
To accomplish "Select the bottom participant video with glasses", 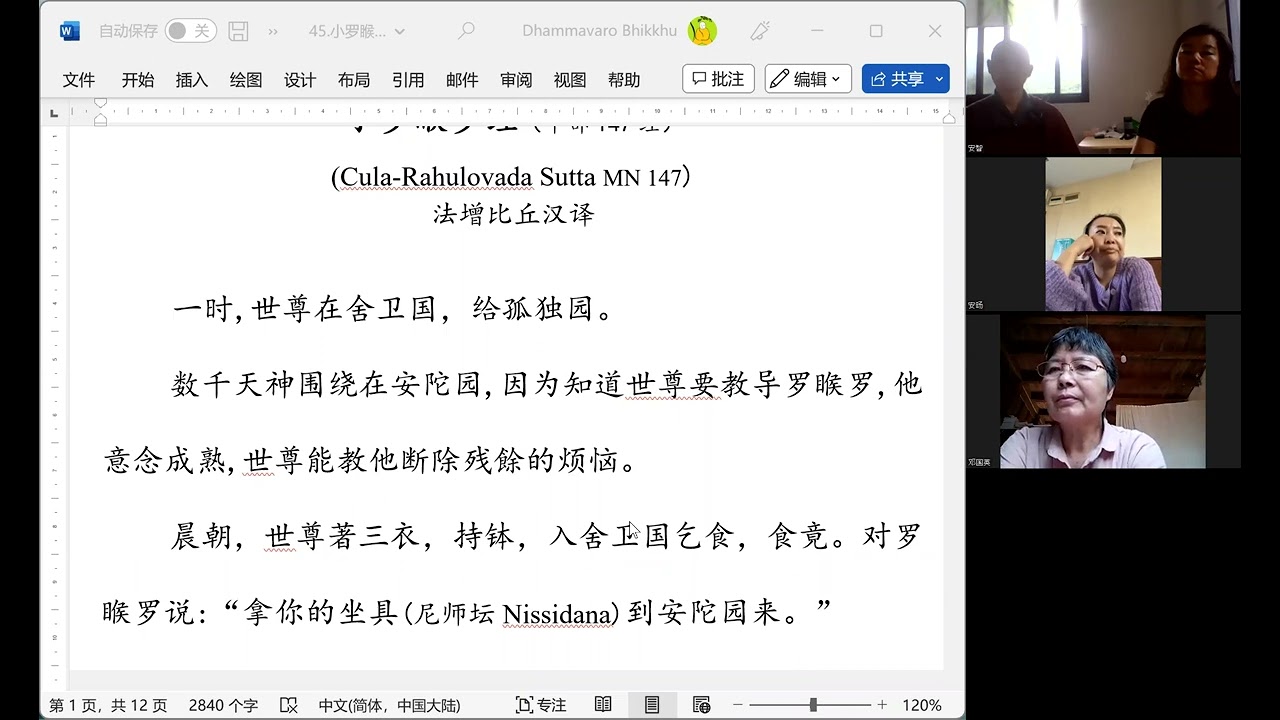I will (x=1103, y=391).
